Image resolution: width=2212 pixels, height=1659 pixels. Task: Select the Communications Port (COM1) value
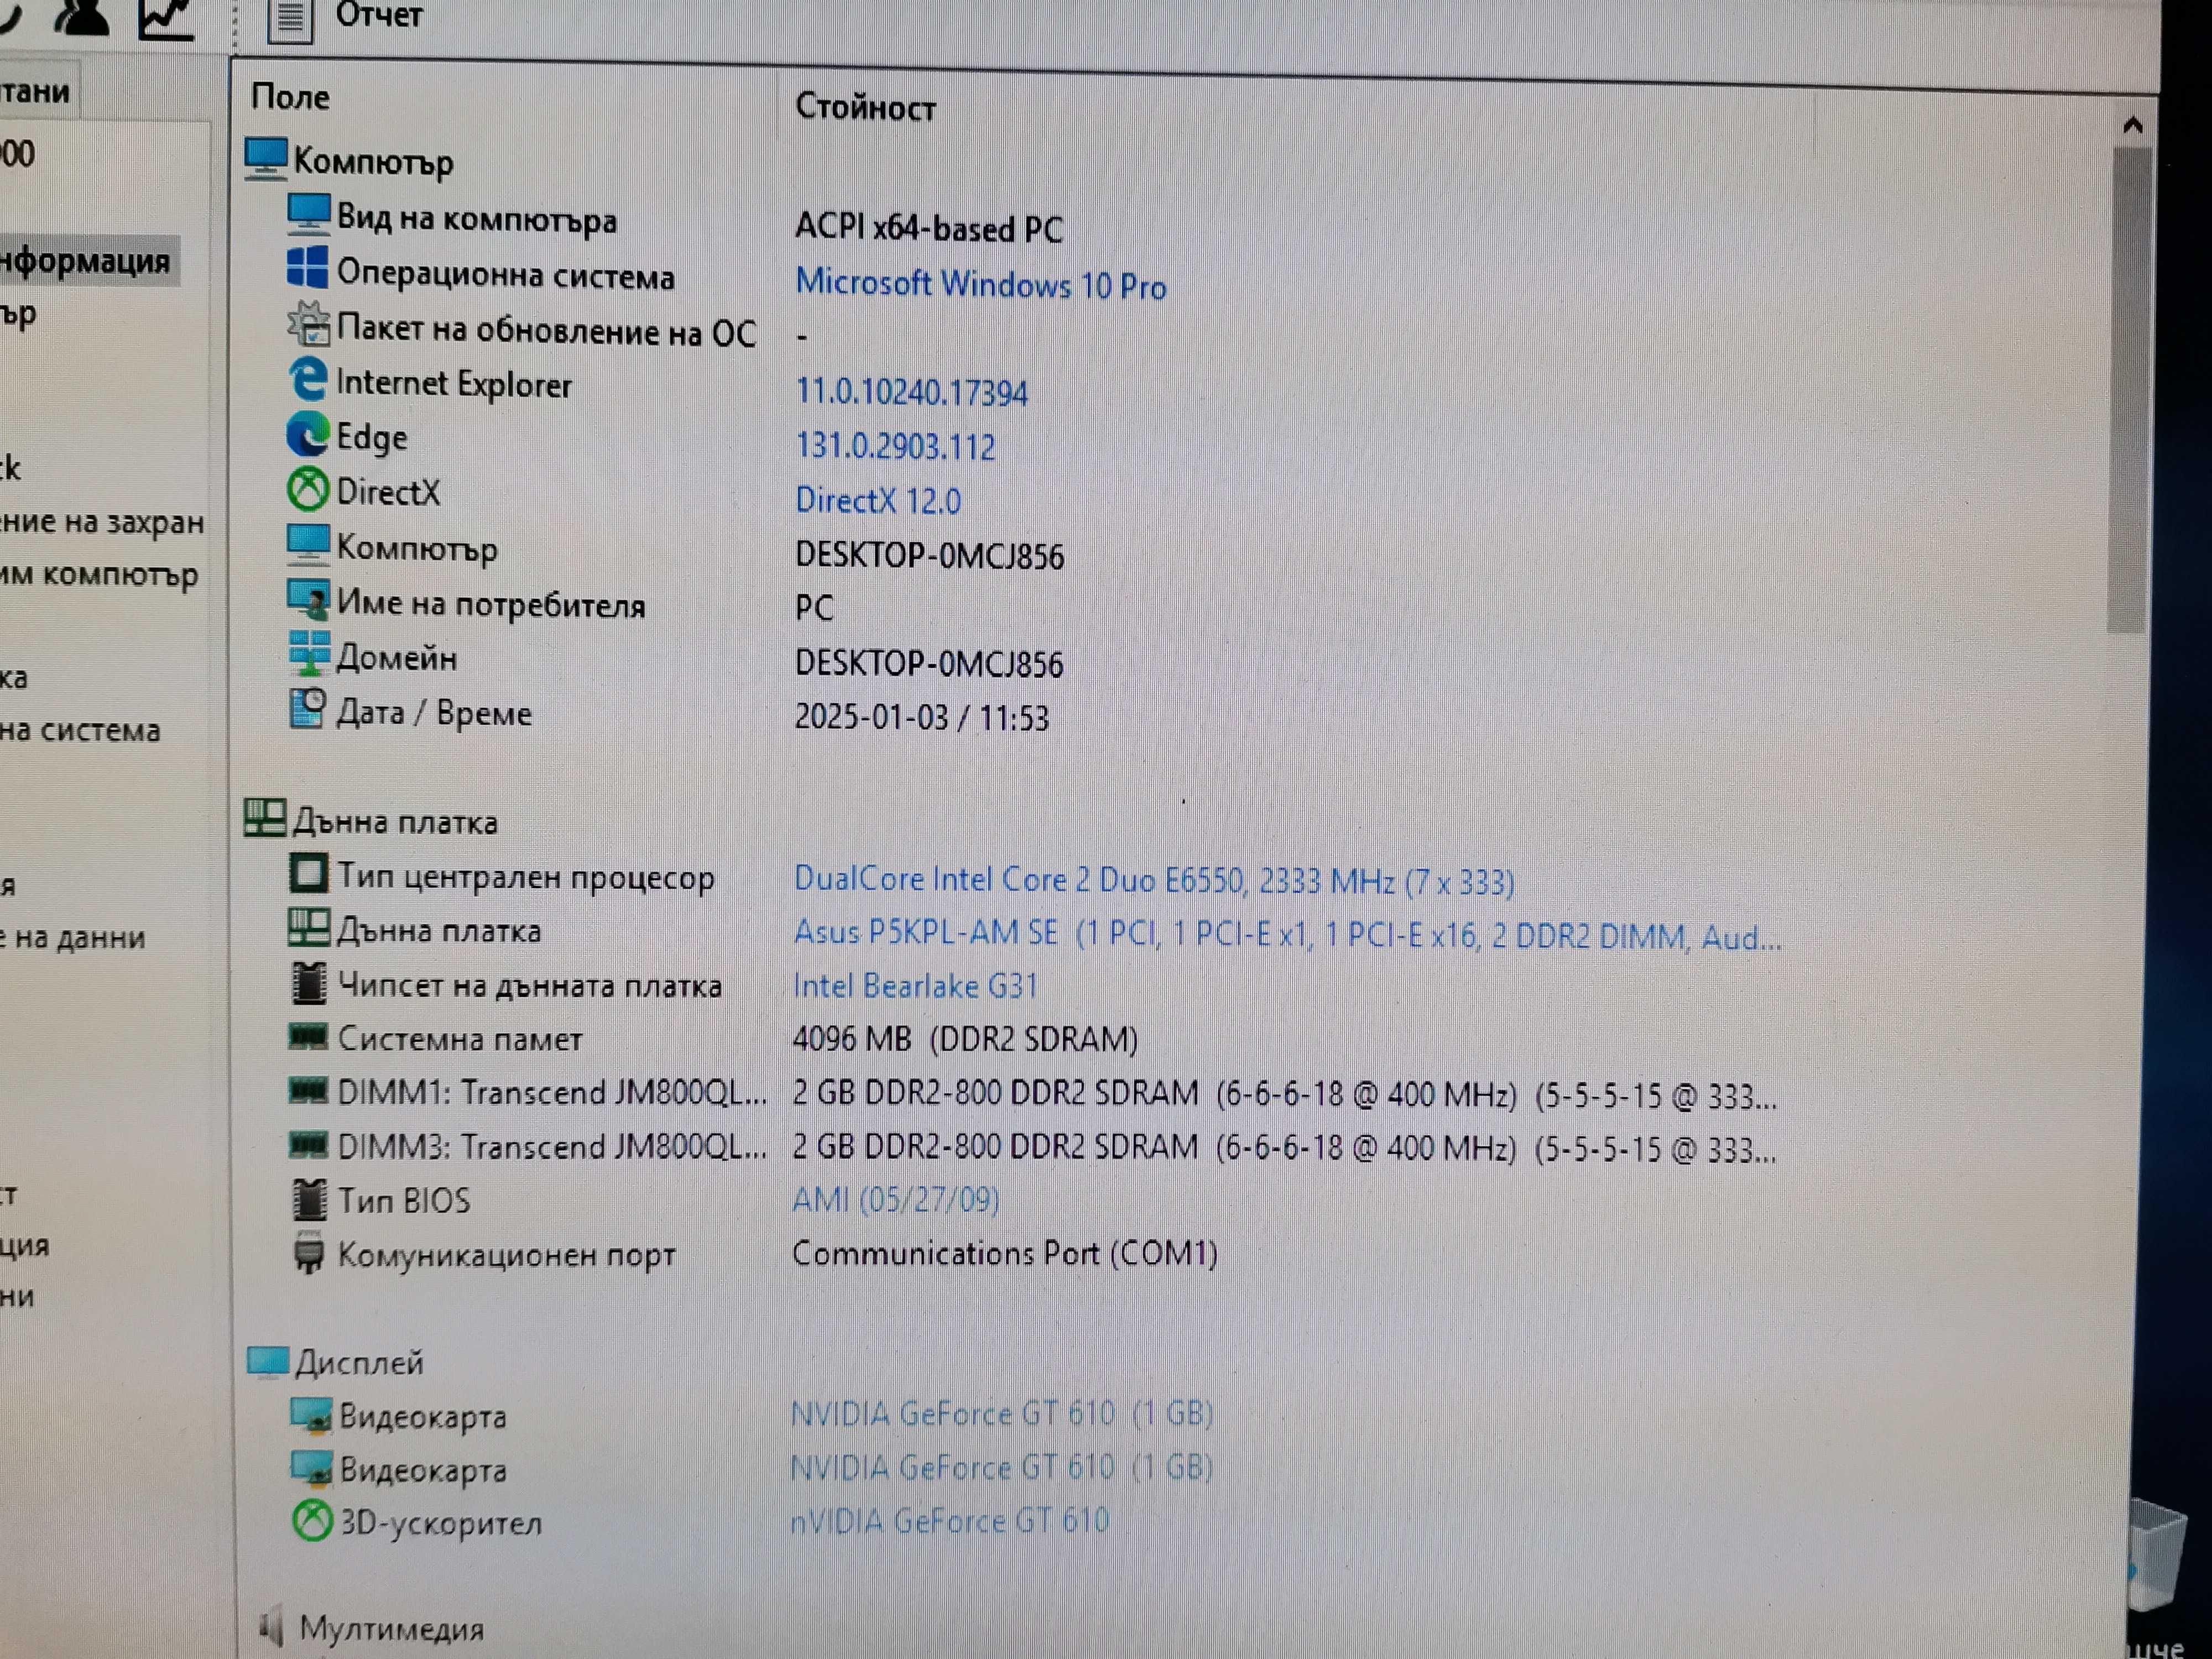coord(1005,1253)
